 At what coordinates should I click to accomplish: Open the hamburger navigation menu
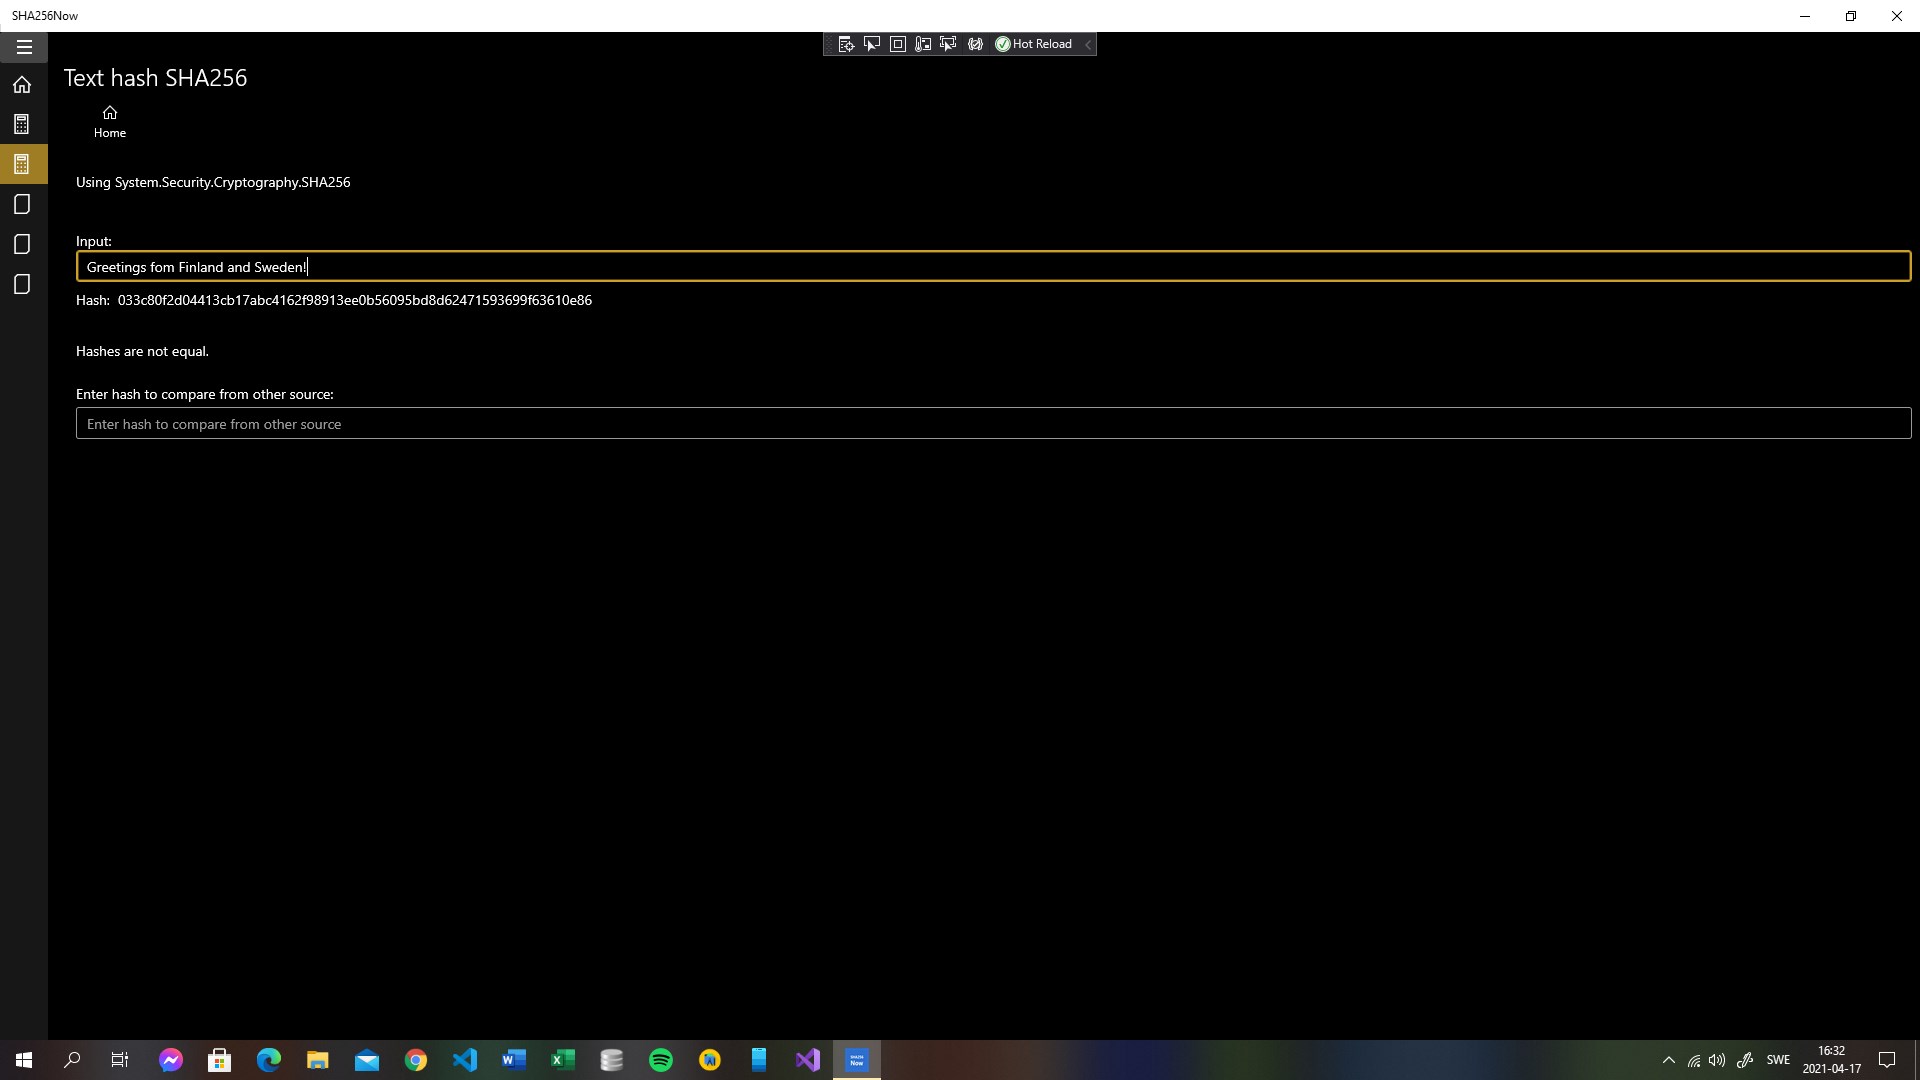coord(24,47)
